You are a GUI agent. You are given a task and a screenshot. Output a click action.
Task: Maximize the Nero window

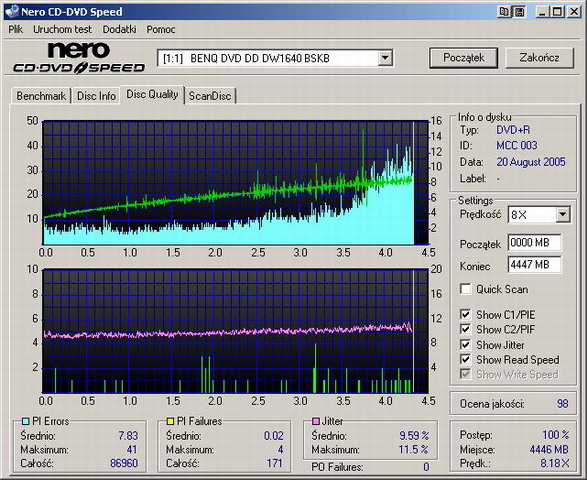coord(557,12)
